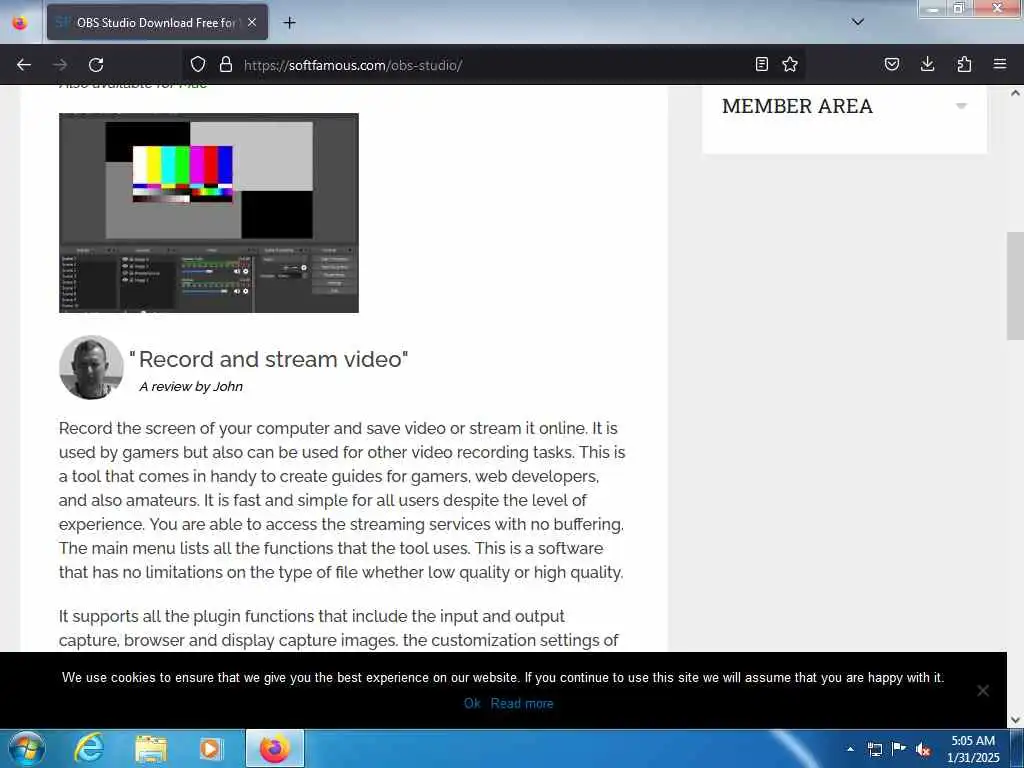This screenshot has width=1024, height=768.
Task: Open the Windows Start menu
Action: point(26,748)
